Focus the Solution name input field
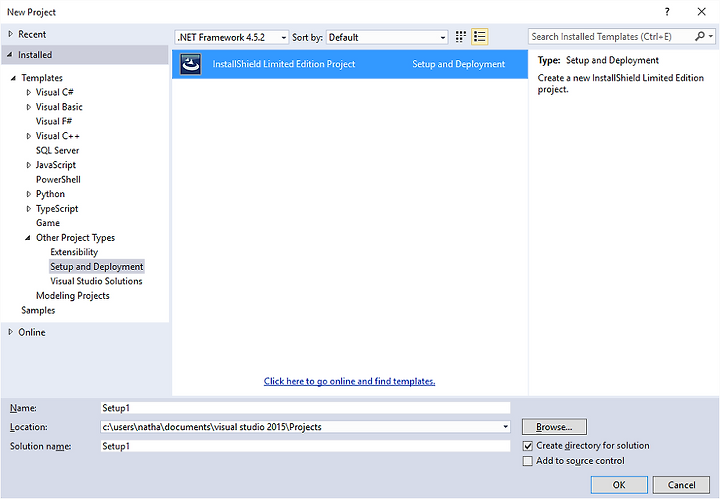Viewport: 720px width, 499px height. (305, 446)
